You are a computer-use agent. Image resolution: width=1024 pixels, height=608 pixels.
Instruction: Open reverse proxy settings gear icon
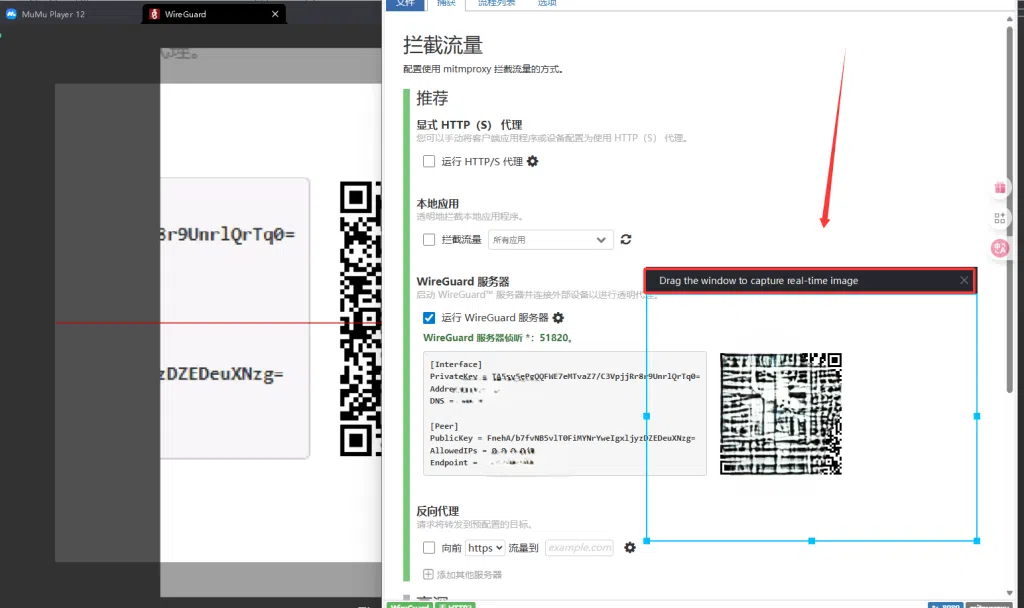630,548
